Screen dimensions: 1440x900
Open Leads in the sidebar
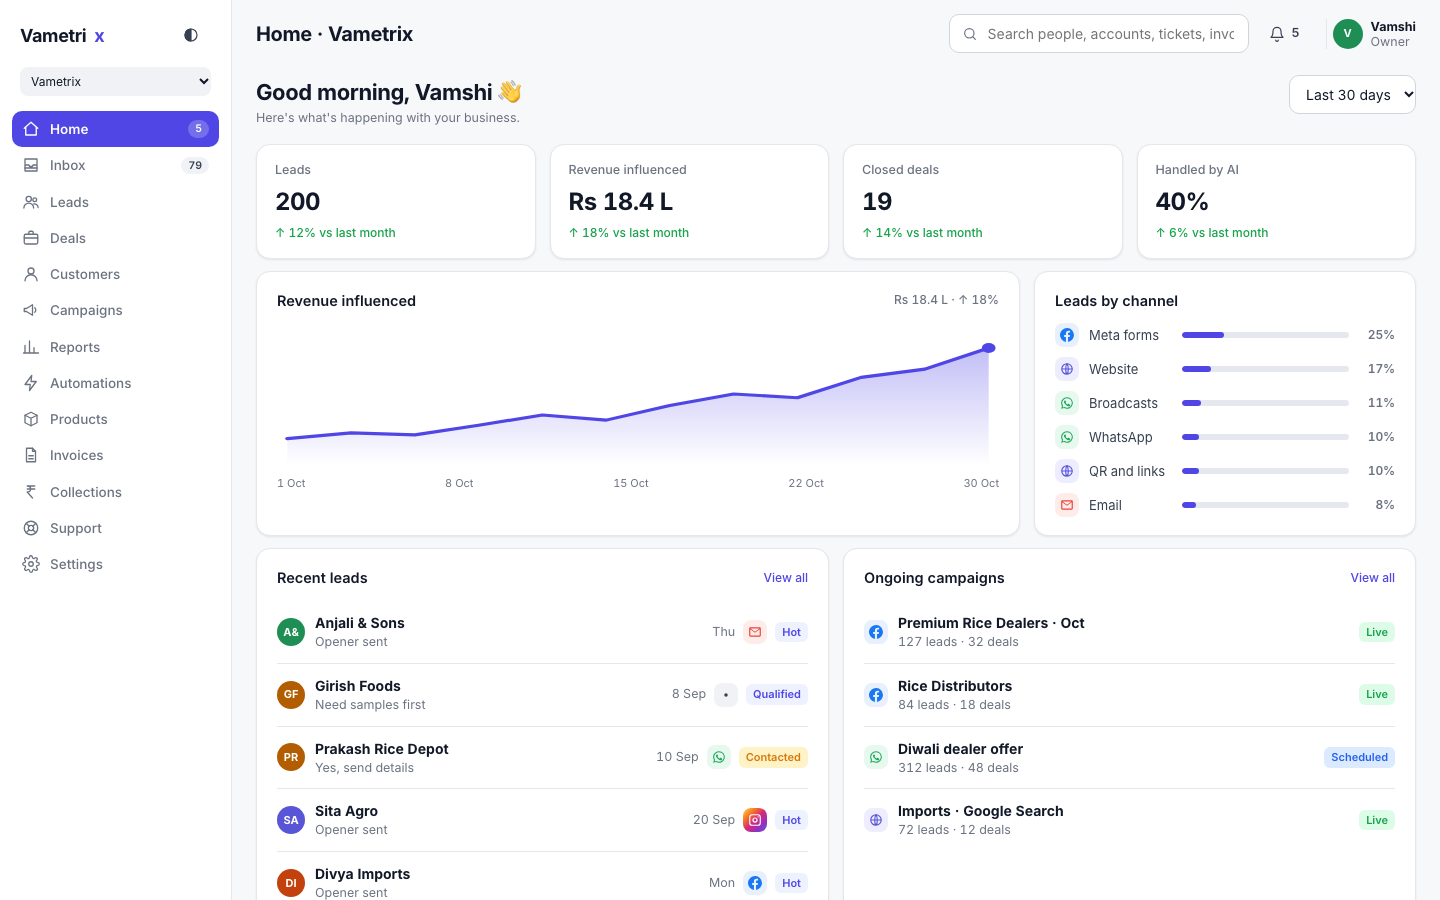click(115, 202)
